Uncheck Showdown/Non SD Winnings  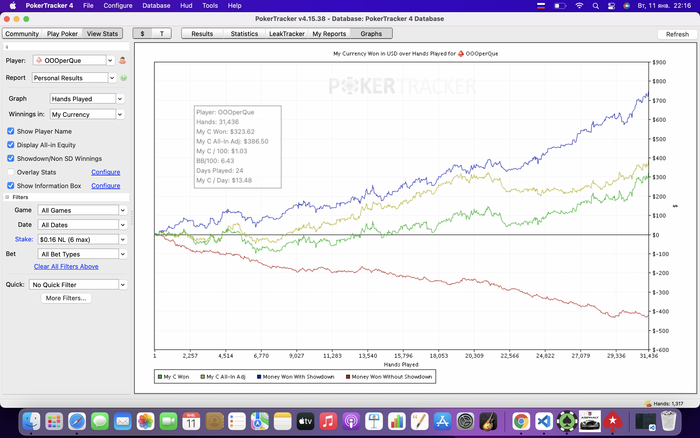tap(11, 159)
